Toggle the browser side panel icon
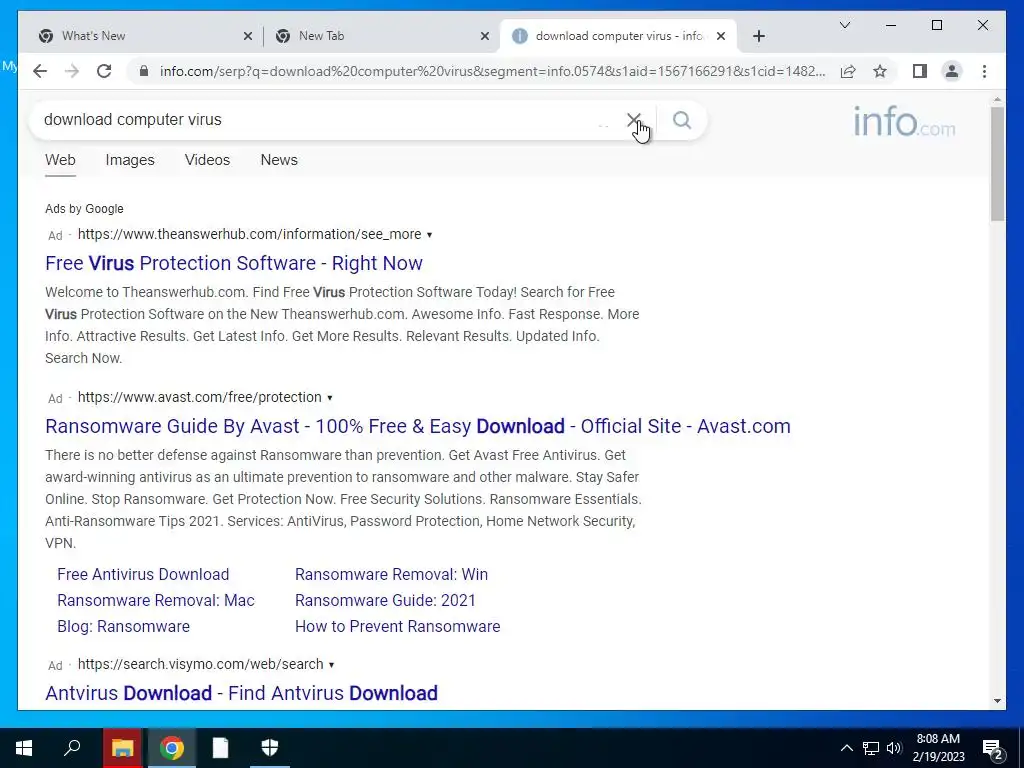 (920, 71)
